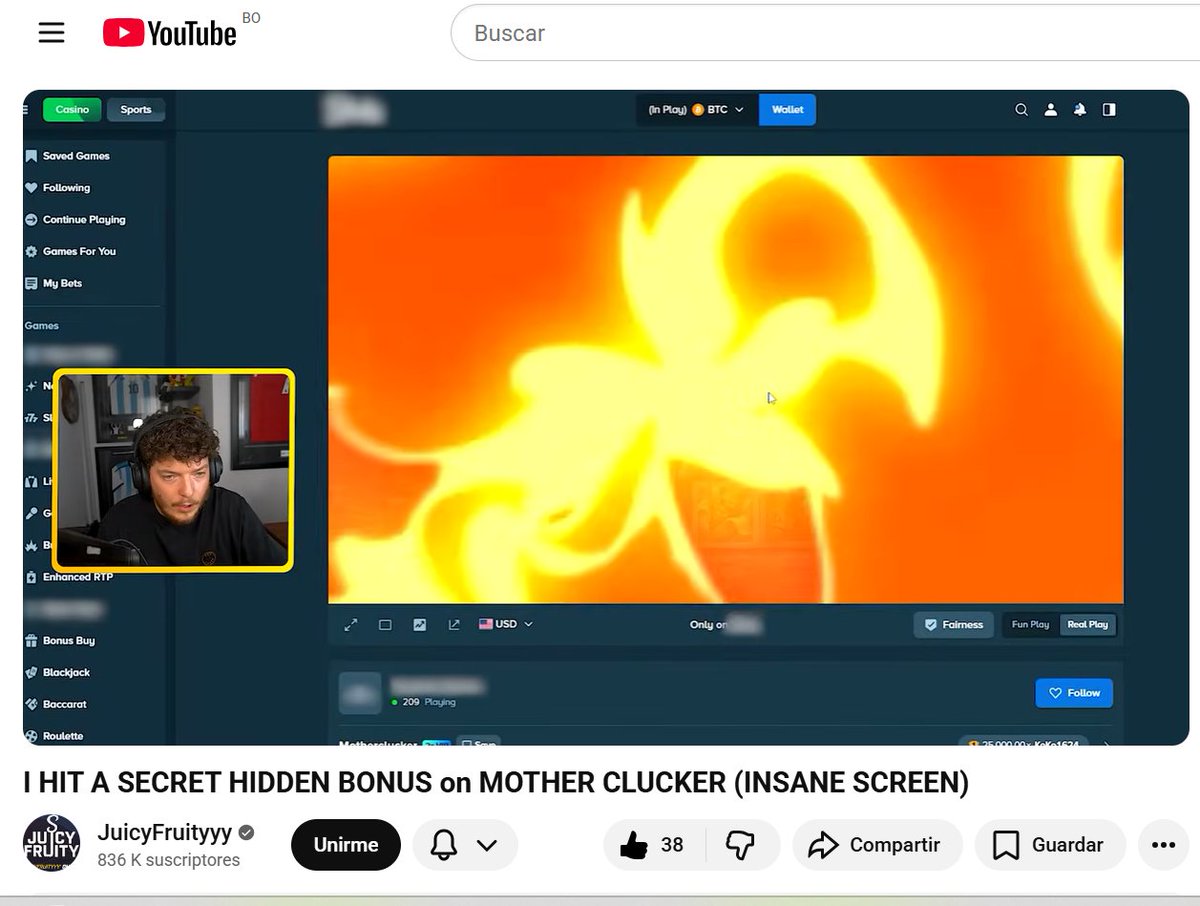Click the webcam overlay of streamer
The image size is (1200, 906).
[173, 470]
